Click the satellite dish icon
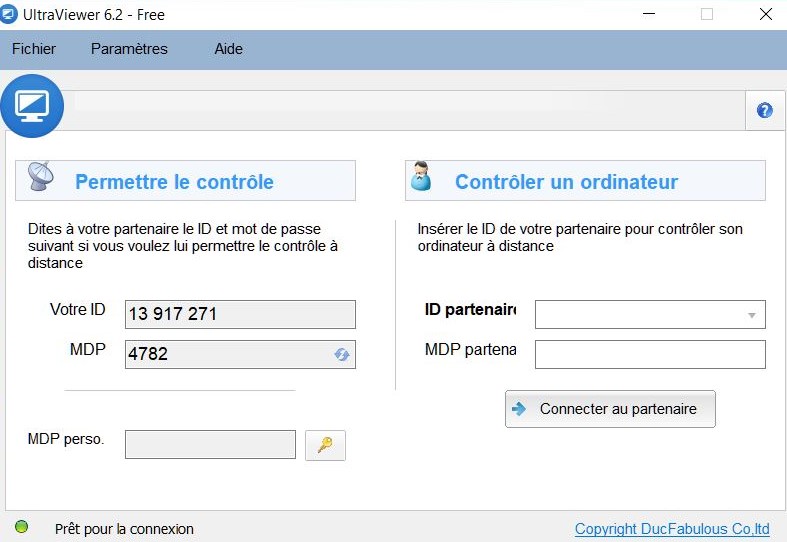 (41, 177)
